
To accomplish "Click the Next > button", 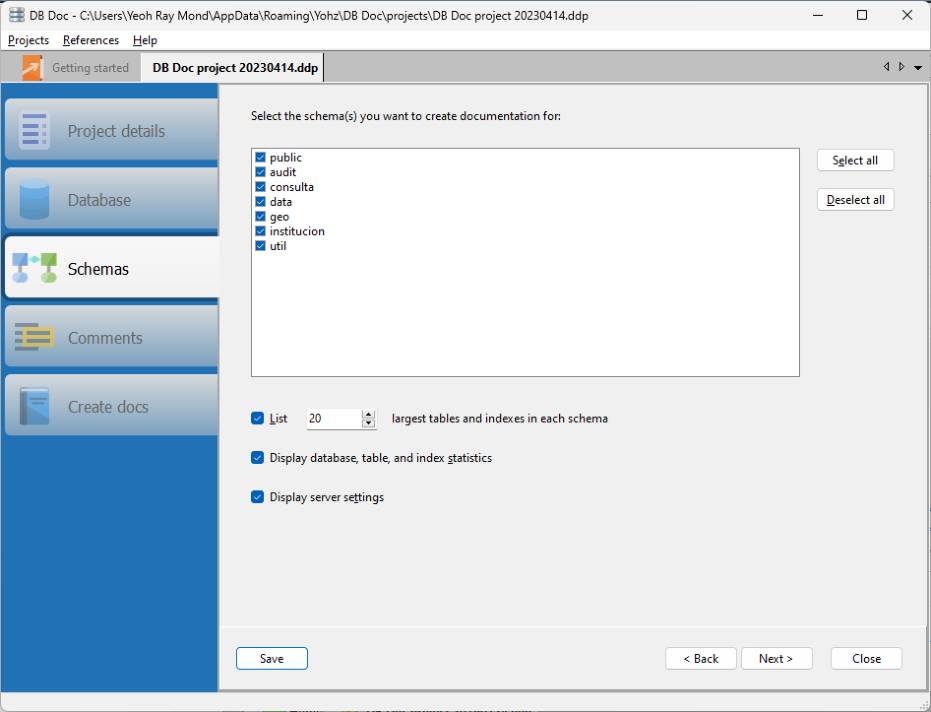I will point(775,658).
